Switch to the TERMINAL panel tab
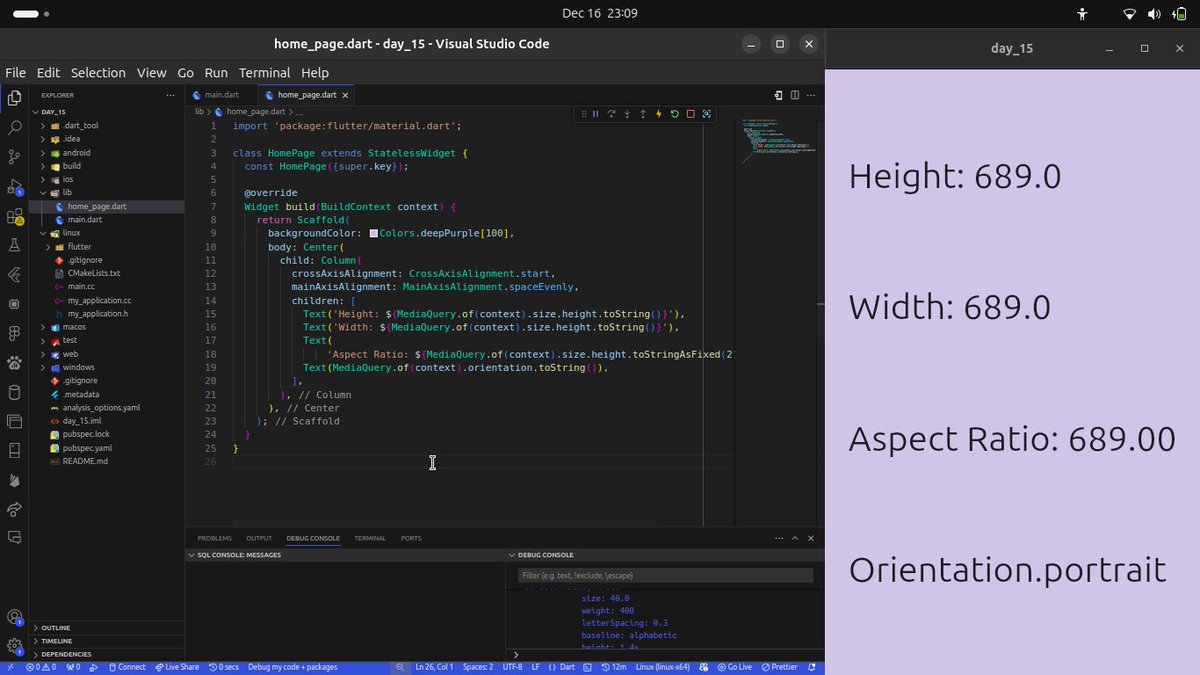 pos(369,538)
